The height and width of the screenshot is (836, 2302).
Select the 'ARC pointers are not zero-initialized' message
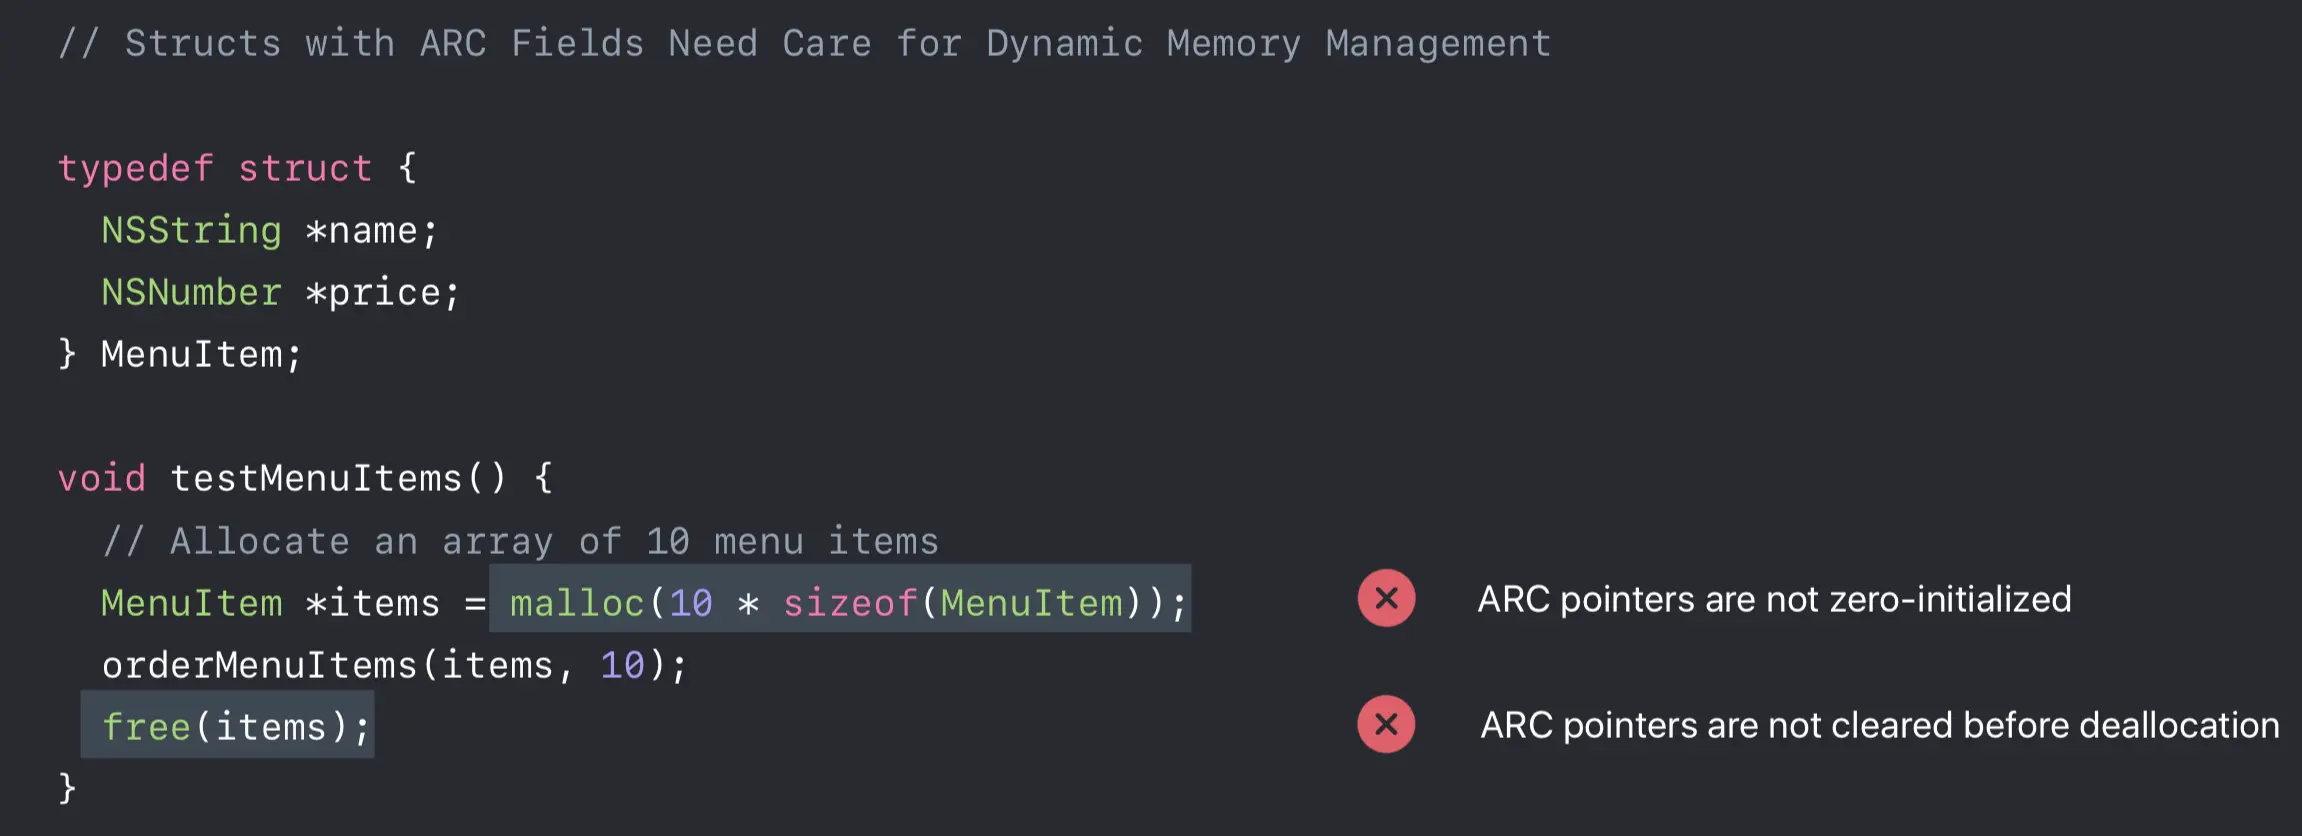click(x=1774, y=599)
